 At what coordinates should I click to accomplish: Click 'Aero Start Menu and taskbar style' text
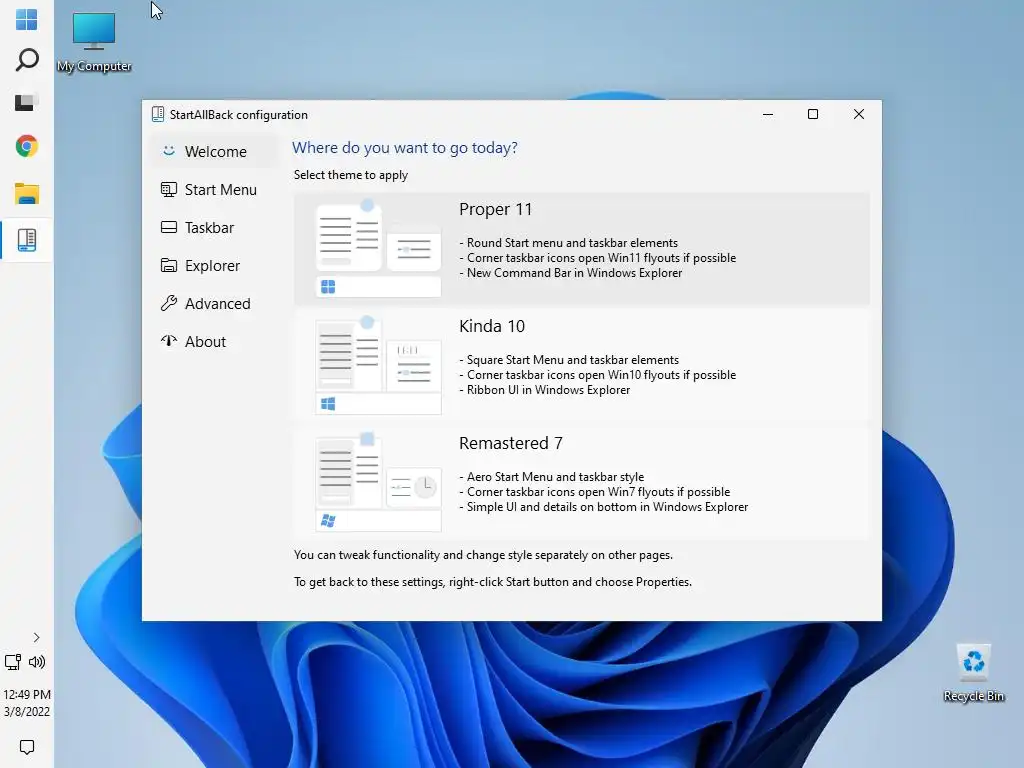555,477
